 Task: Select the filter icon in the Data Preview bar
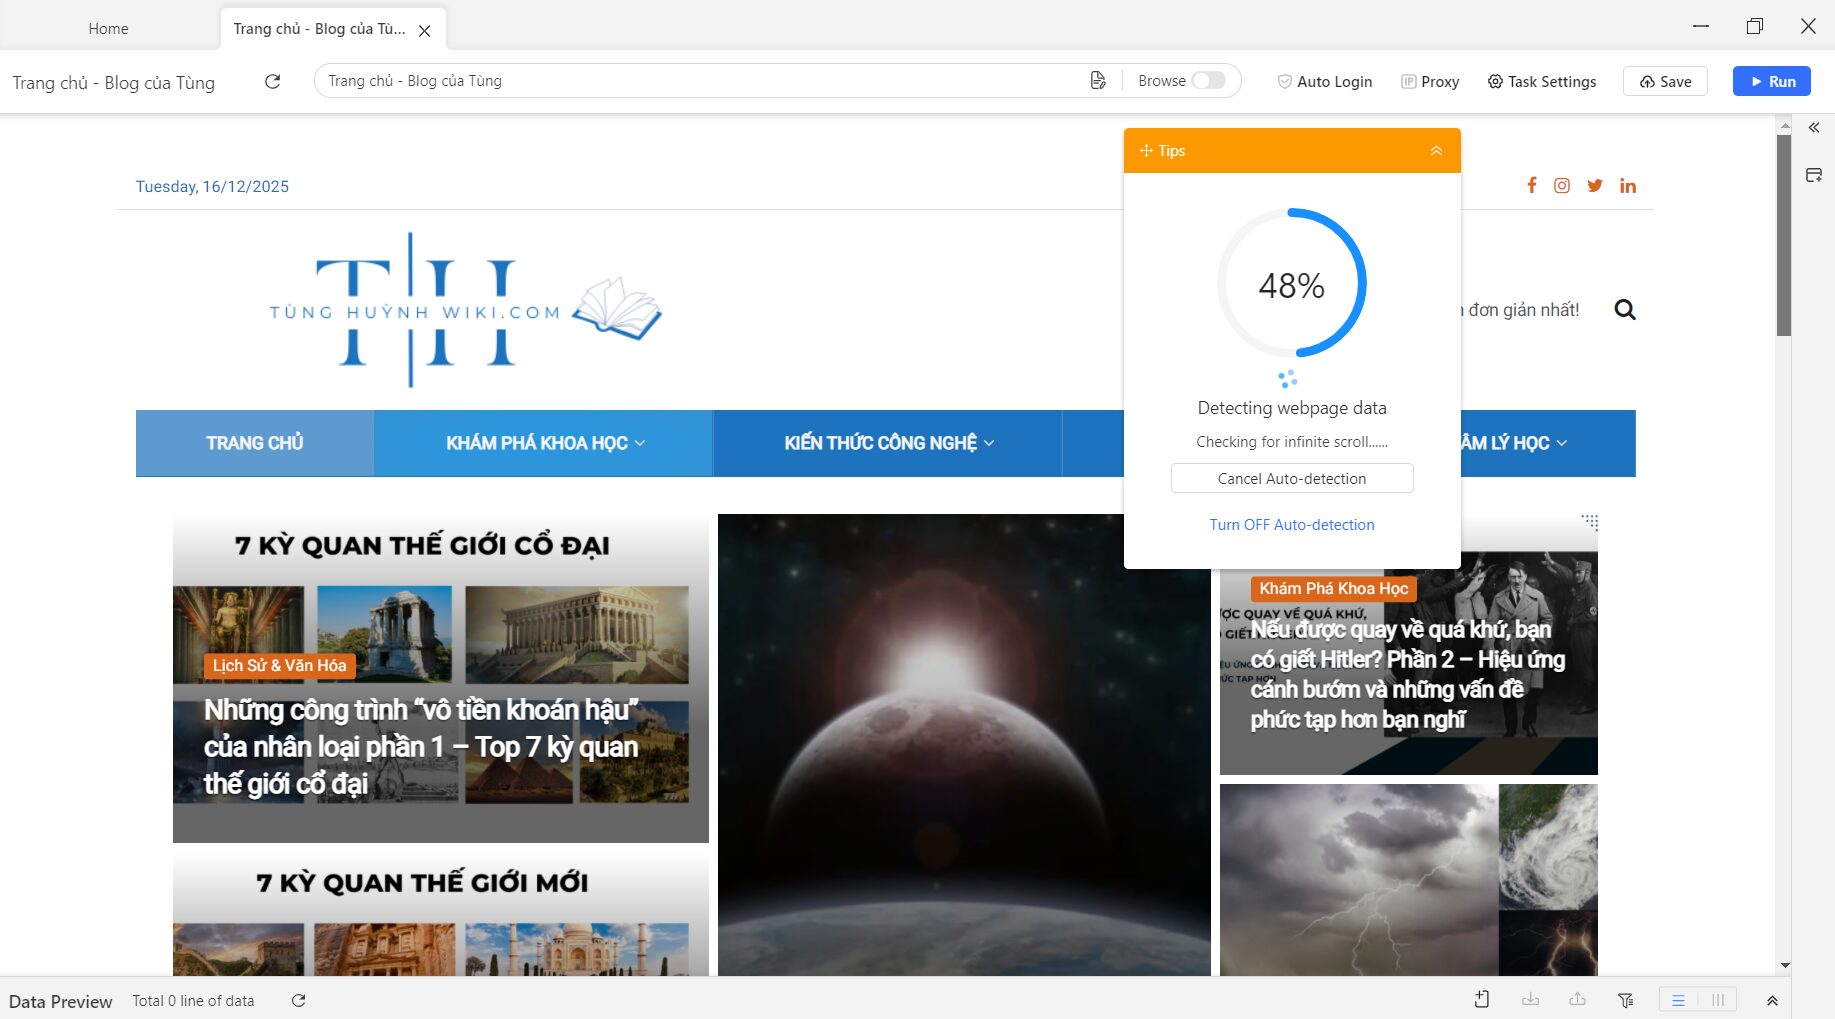(x=1626, y=999)
